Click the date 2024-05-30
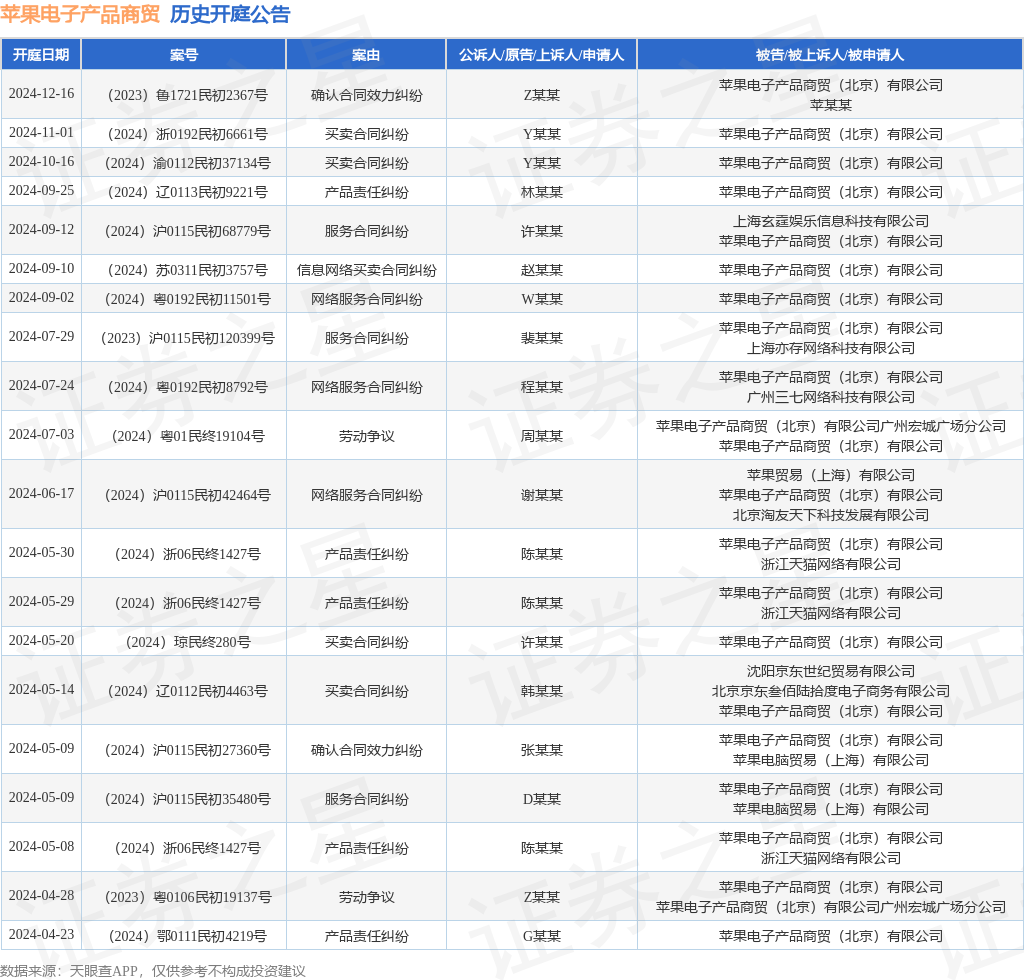Screen dimensions: 1024x980 pos(41,552)
